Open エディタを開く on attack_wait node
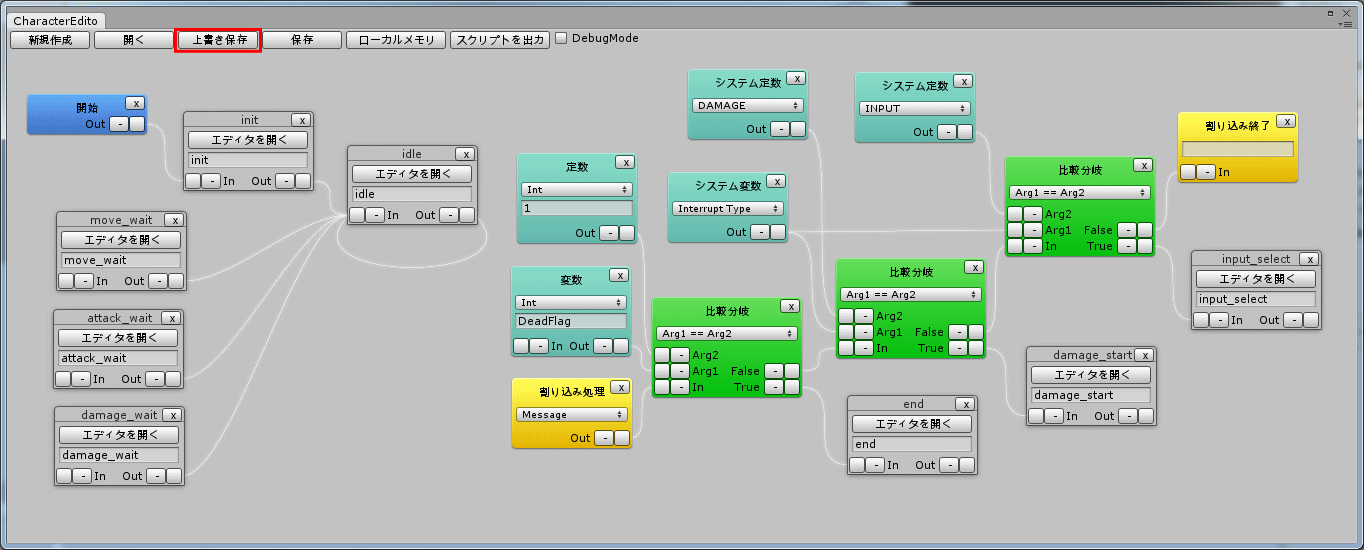This screenshot has height=550, width=1364. pos(118,338)
